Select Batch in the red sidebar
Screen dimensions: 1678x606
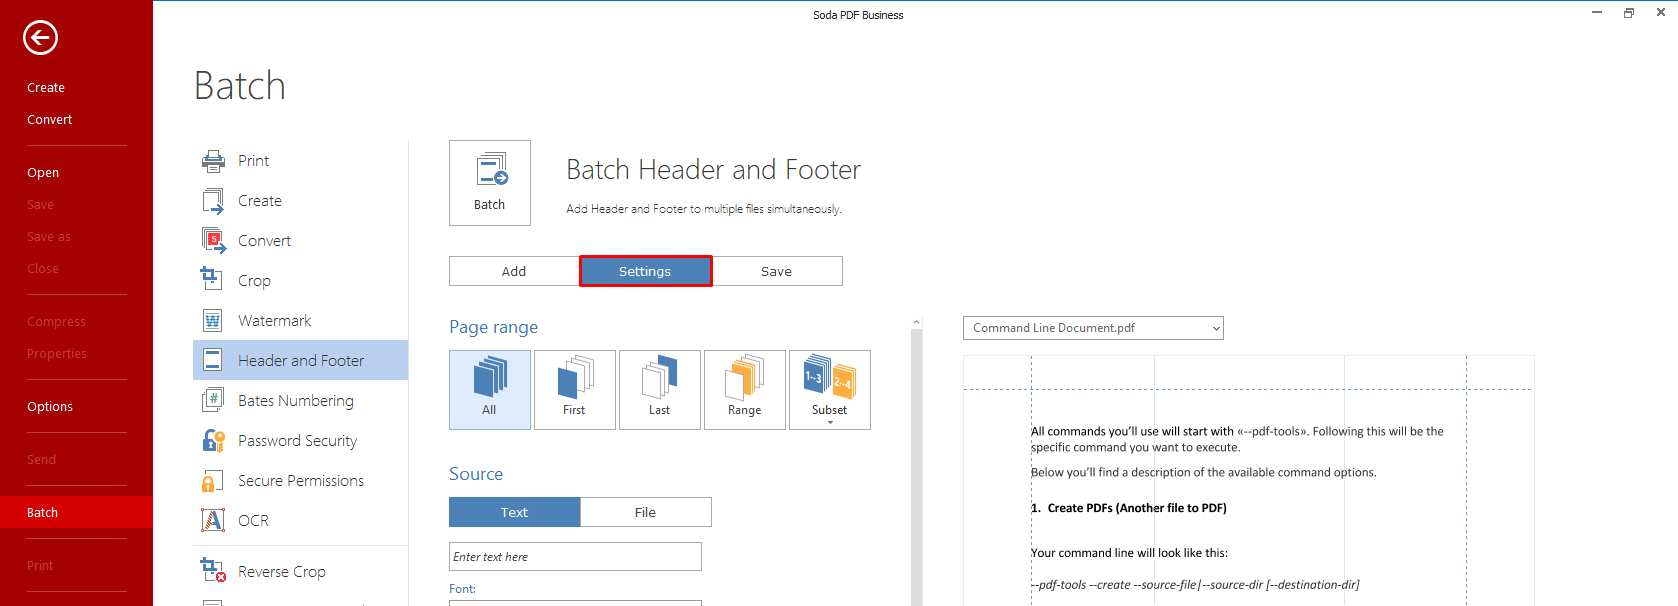pos(76,512)
